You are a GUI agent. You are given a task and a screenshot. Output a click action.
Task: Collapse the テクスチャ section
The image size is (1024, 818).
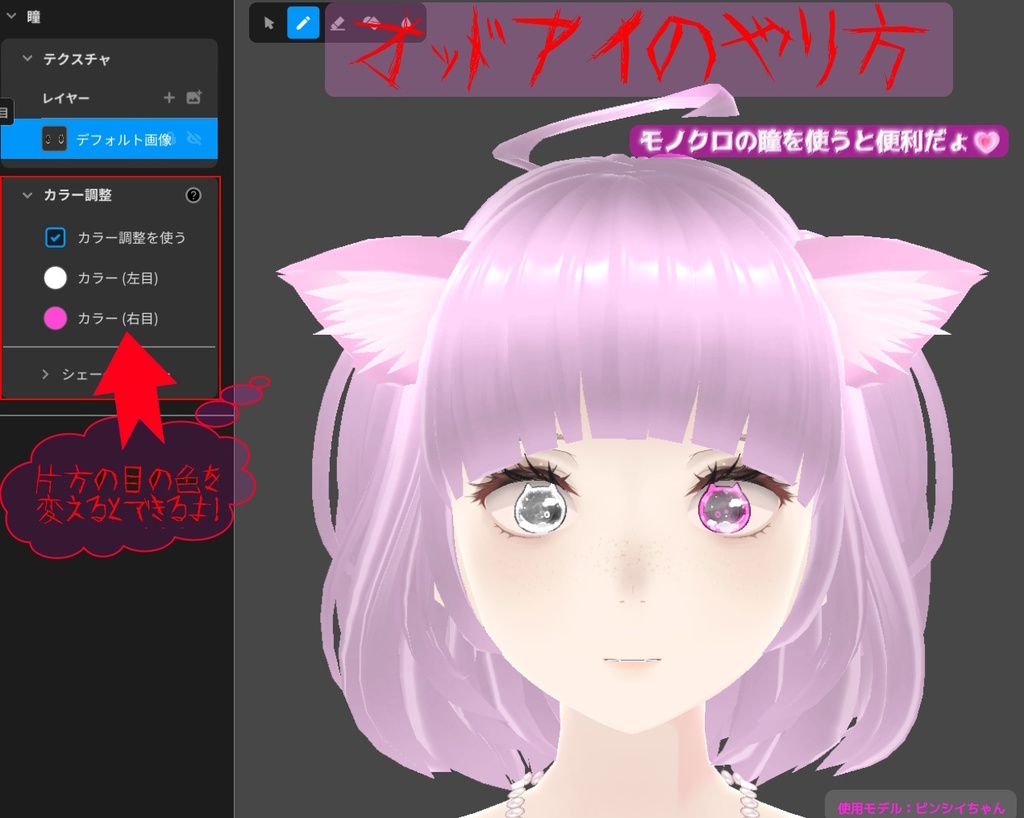[26, 58]
